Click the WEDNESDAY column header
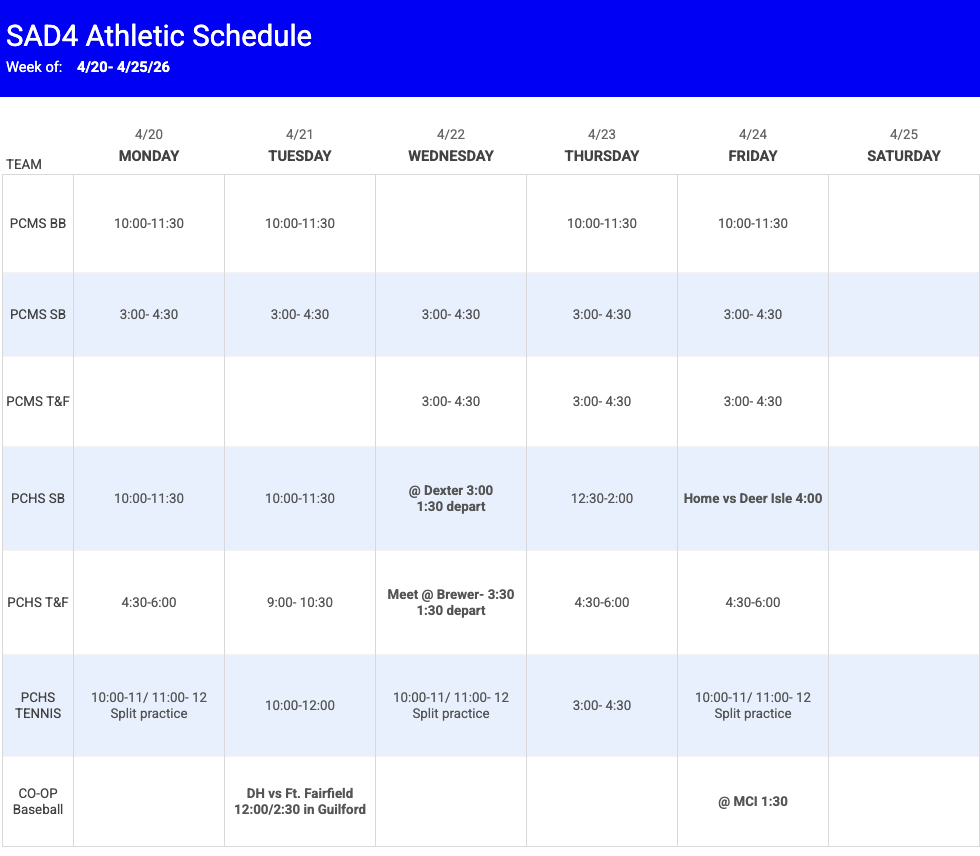 [451, 155]
